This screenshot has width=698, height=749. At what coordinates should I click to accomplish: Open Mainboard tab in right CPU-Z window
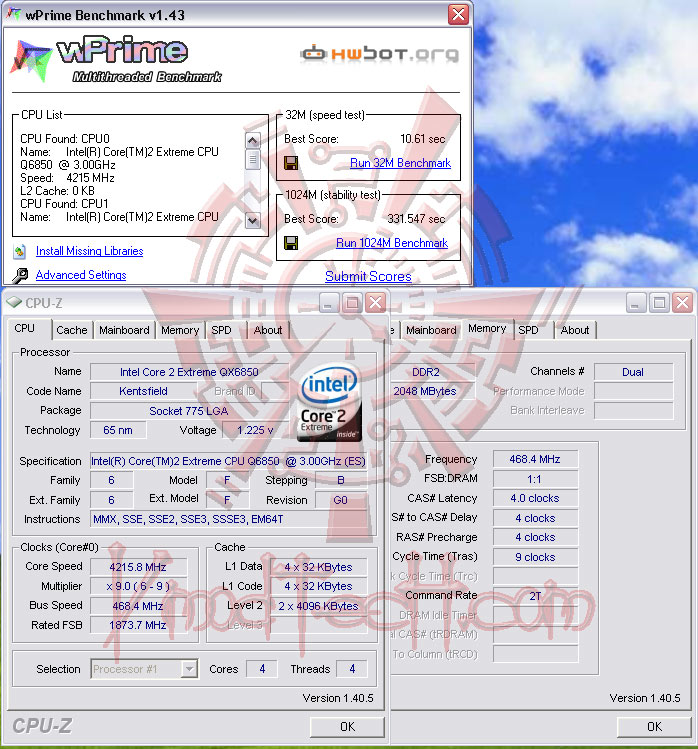pos(431,330)
